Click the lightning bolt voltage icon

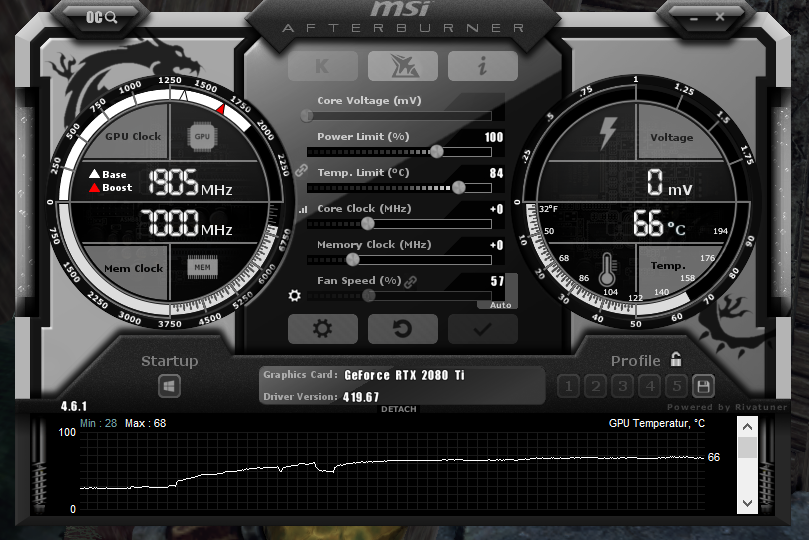coord(608,133)
